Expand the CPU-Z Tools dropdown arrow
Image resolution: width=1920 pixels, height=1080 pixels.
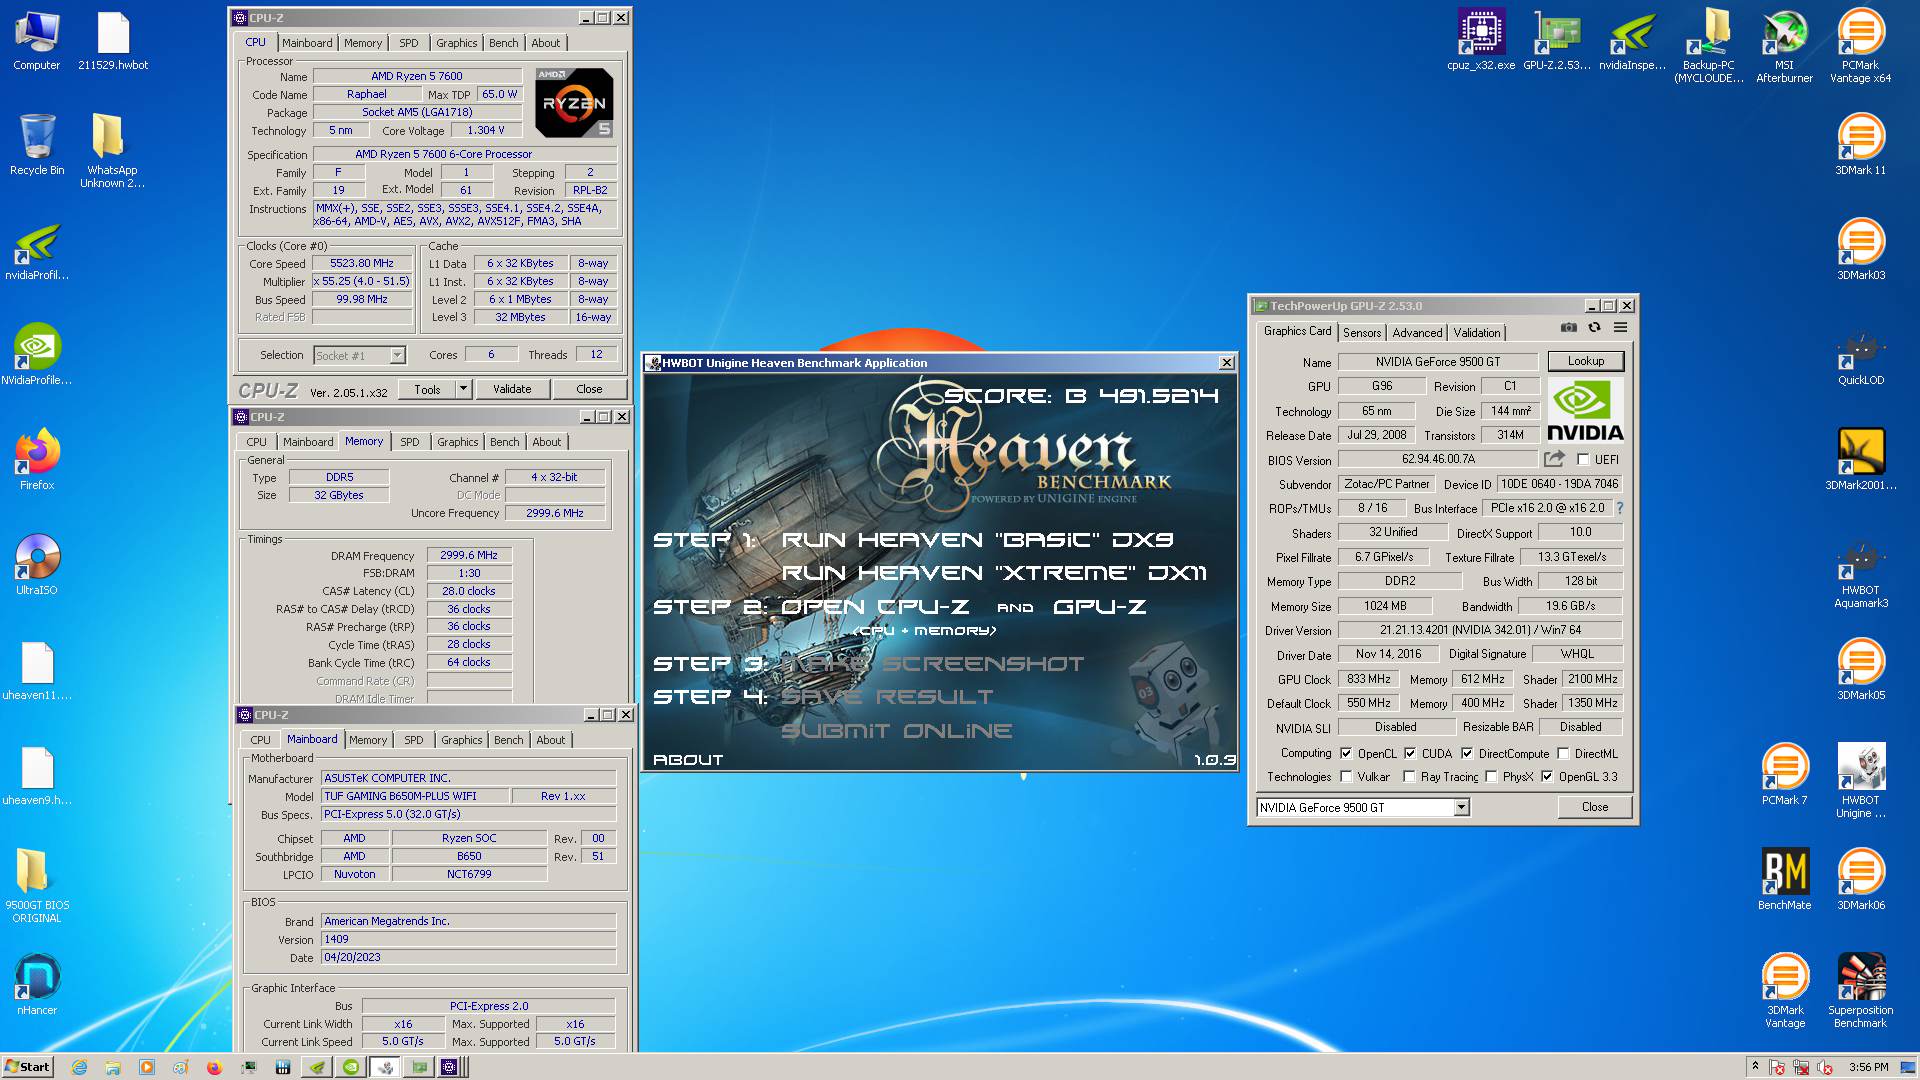pos(463,389)
